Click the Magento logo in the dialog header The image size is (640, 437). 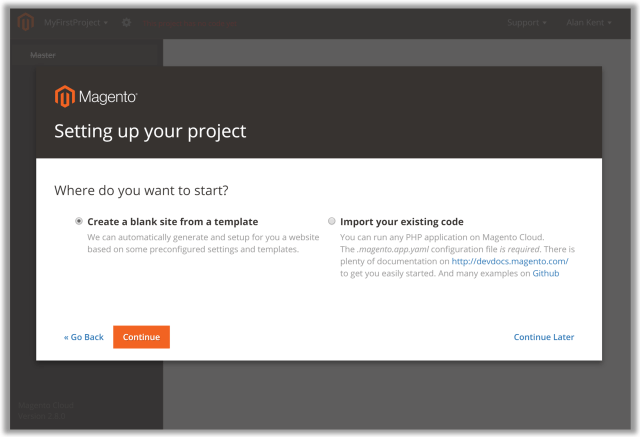point(96,97)
